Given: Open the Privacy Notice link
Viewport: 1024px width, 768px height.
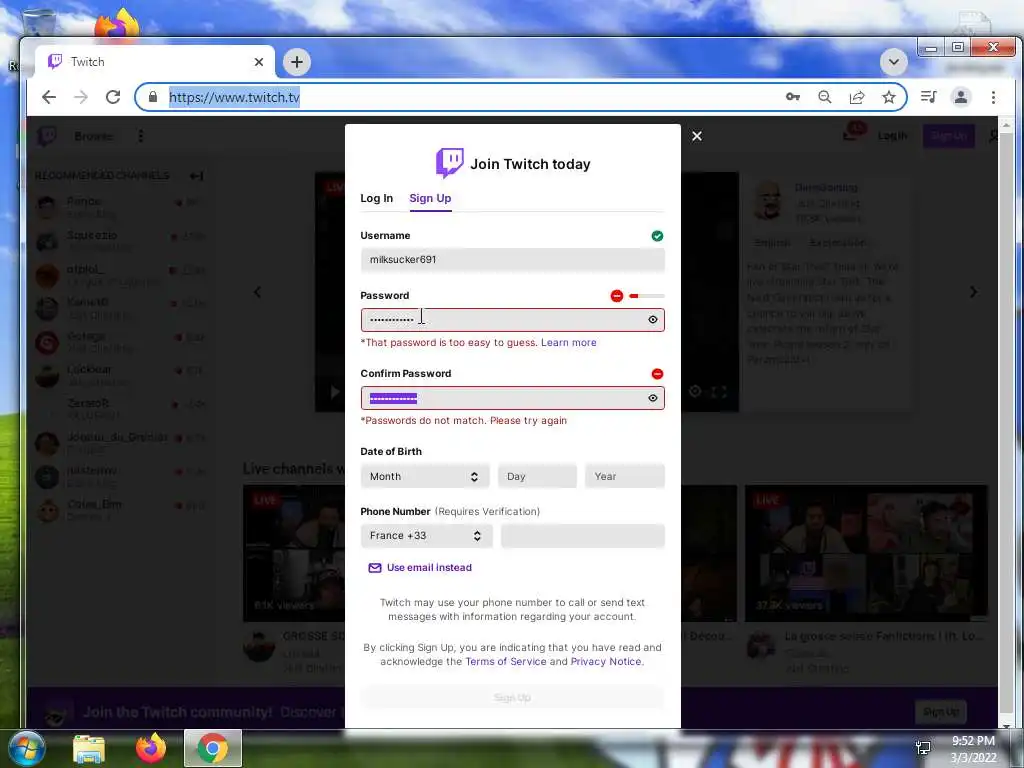Looking at the screenshot, I should (606, 662).
